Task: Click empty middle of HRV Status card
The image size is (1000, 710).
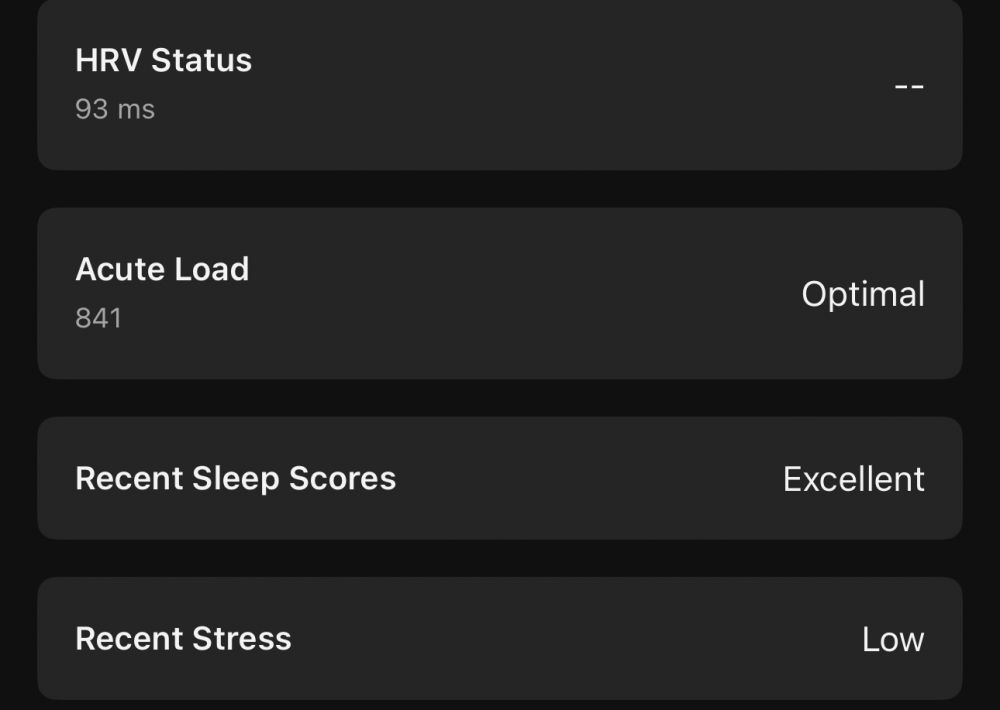Action: 550,85
